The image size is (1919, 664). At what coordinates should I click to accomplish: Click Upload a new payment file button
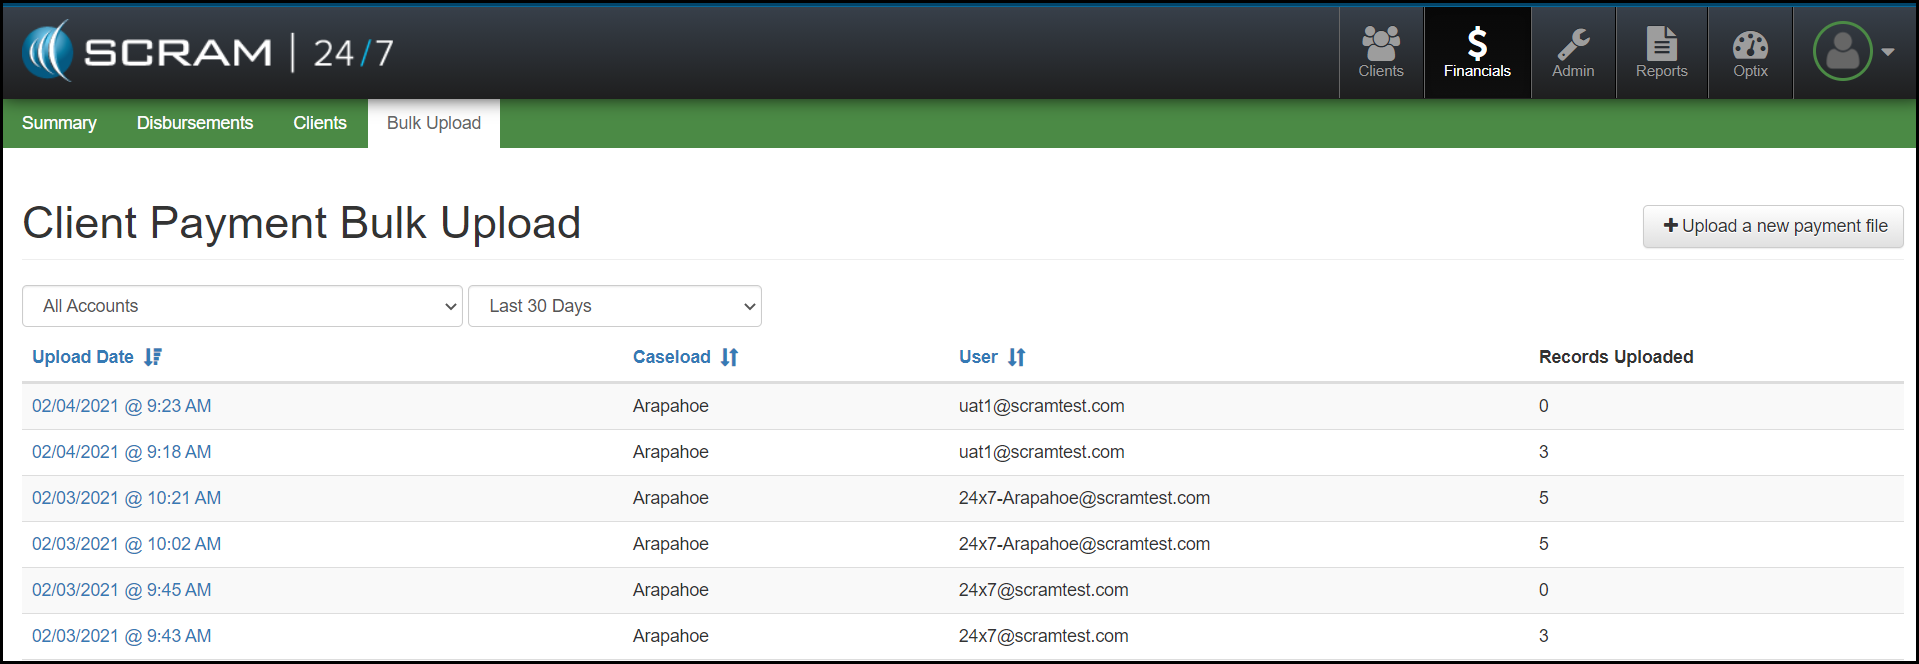[1773, 226]
